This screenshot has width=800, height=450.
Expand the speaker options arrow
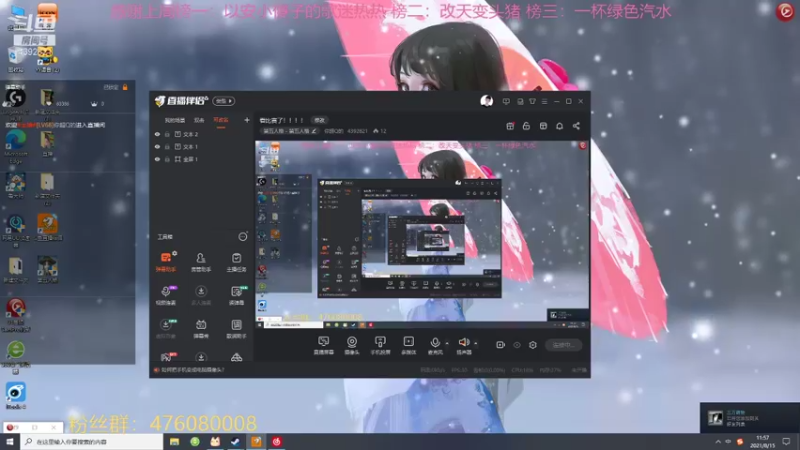[x=476, y=343]
